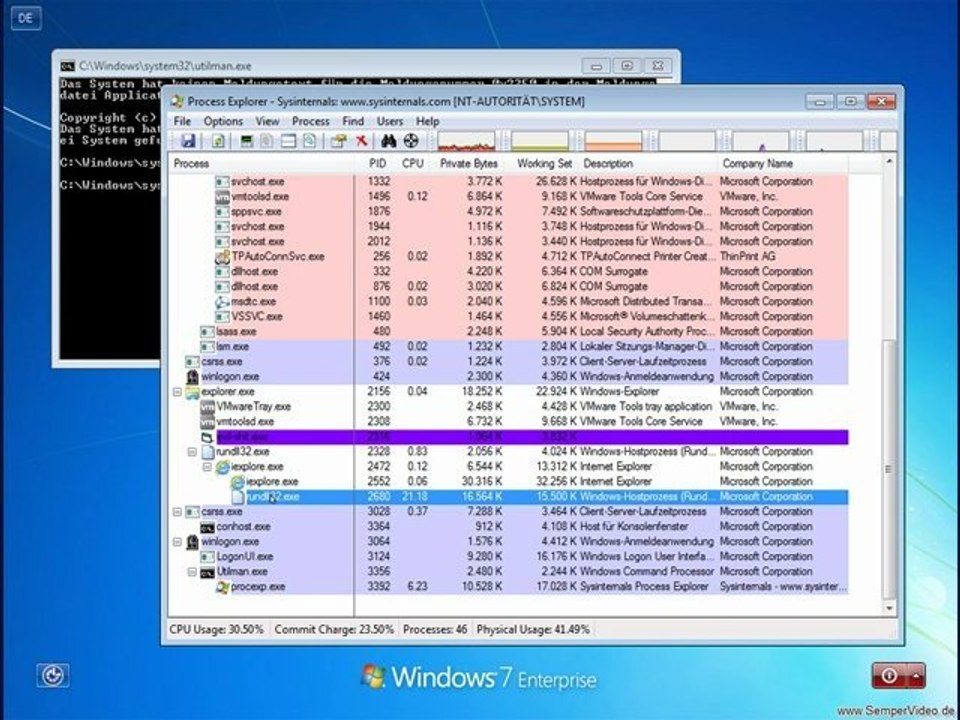Open the Options menu
Image resolution: width=960 pixels, height=720 pixels.
223,121
